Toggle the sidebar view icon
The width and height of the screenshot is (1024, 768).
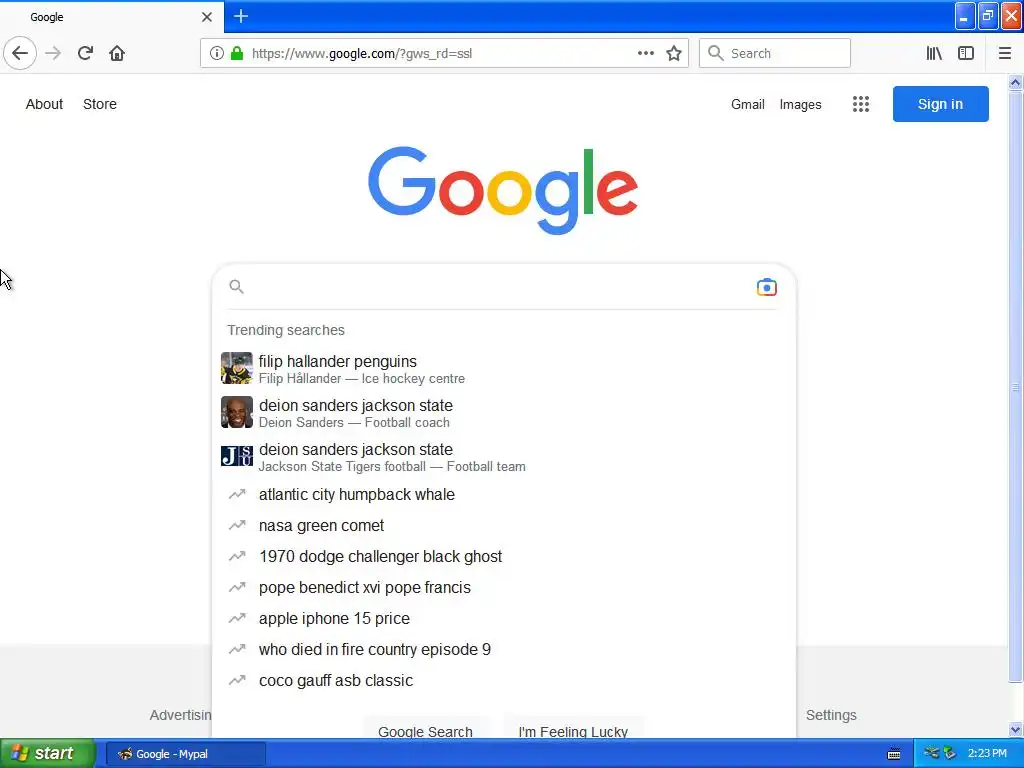pyautogui.click(x=966, y=53)
